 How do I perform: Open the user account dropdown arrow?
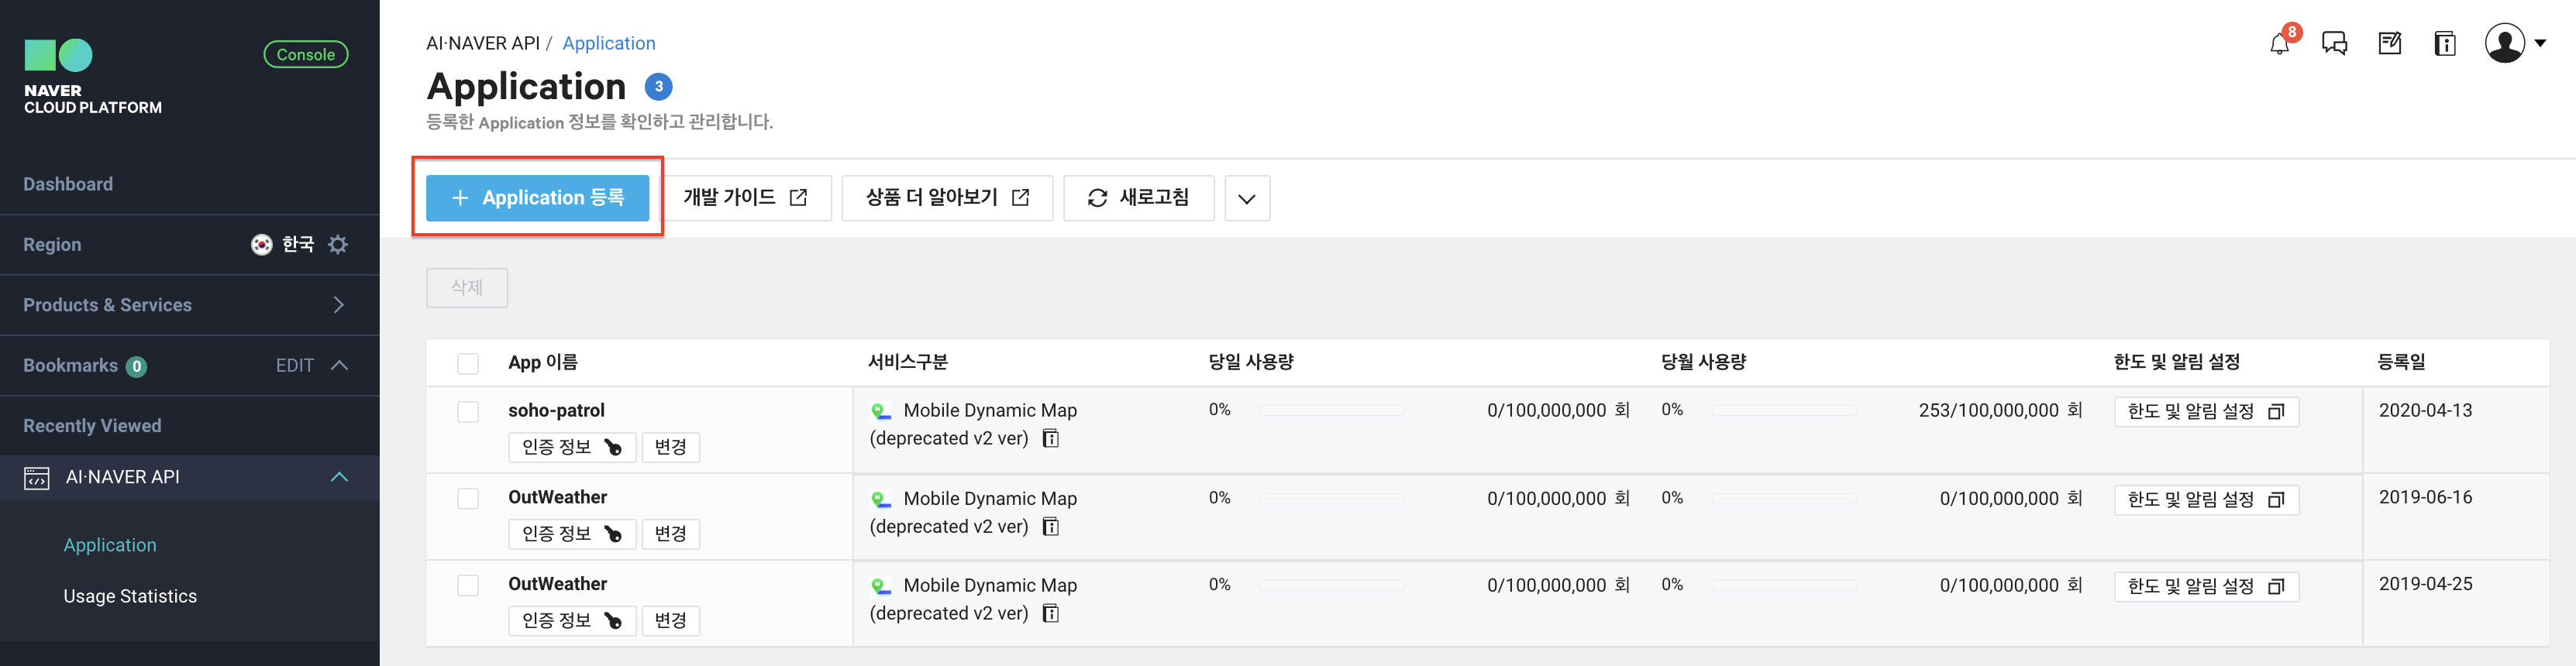2540,43
